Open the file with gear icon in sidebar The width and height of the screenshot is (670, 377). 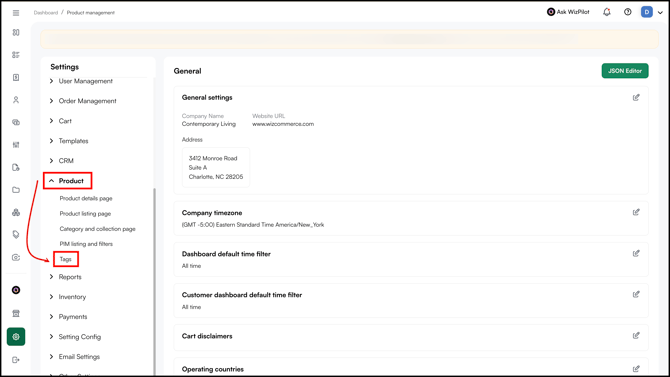click(16, 167)
